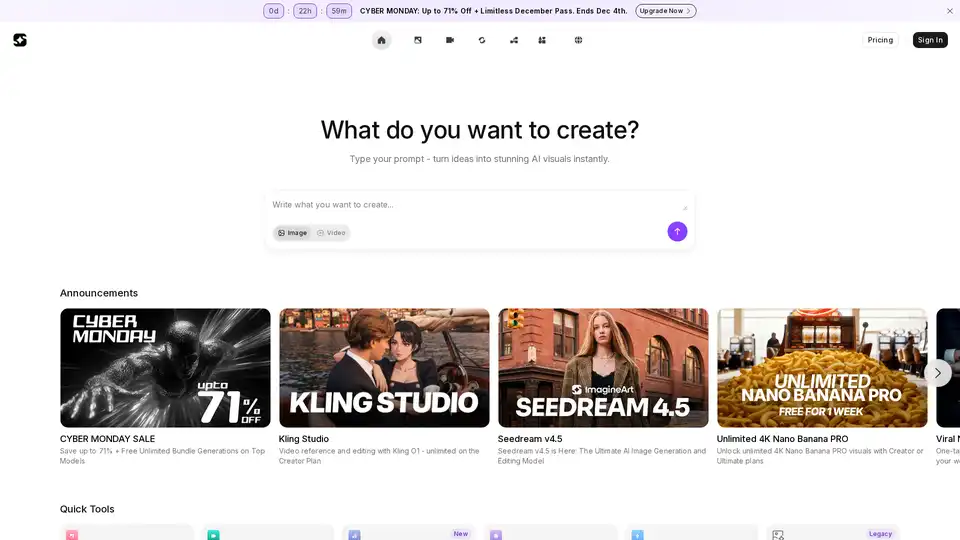Image resolution: width=960 pixels, height=540 pixels.
Task: Open the Pricing page
Action: pos(880,40)
